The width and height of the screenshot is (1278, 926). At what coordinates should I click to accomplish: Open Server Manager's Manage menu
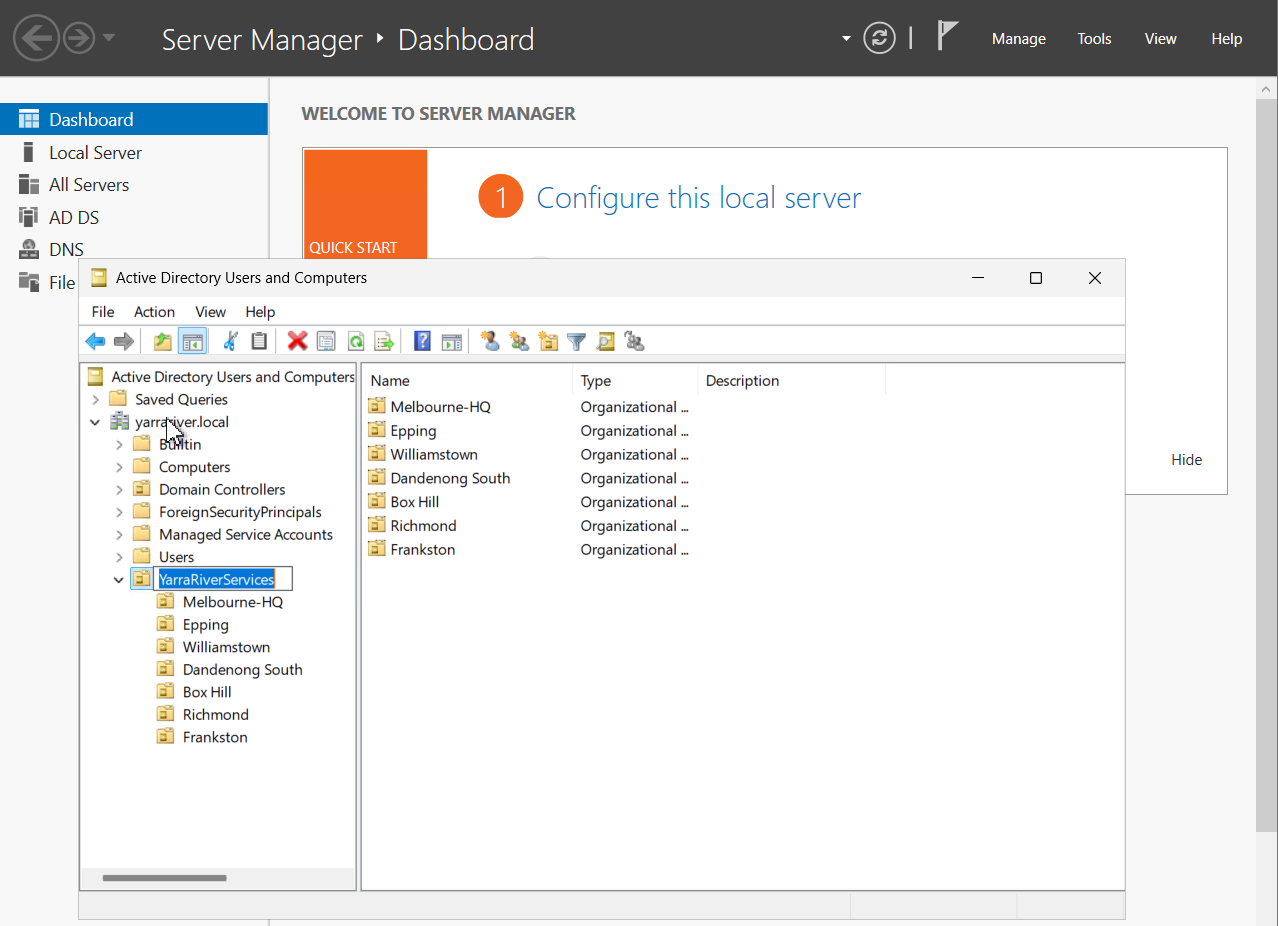point(1019,39)
